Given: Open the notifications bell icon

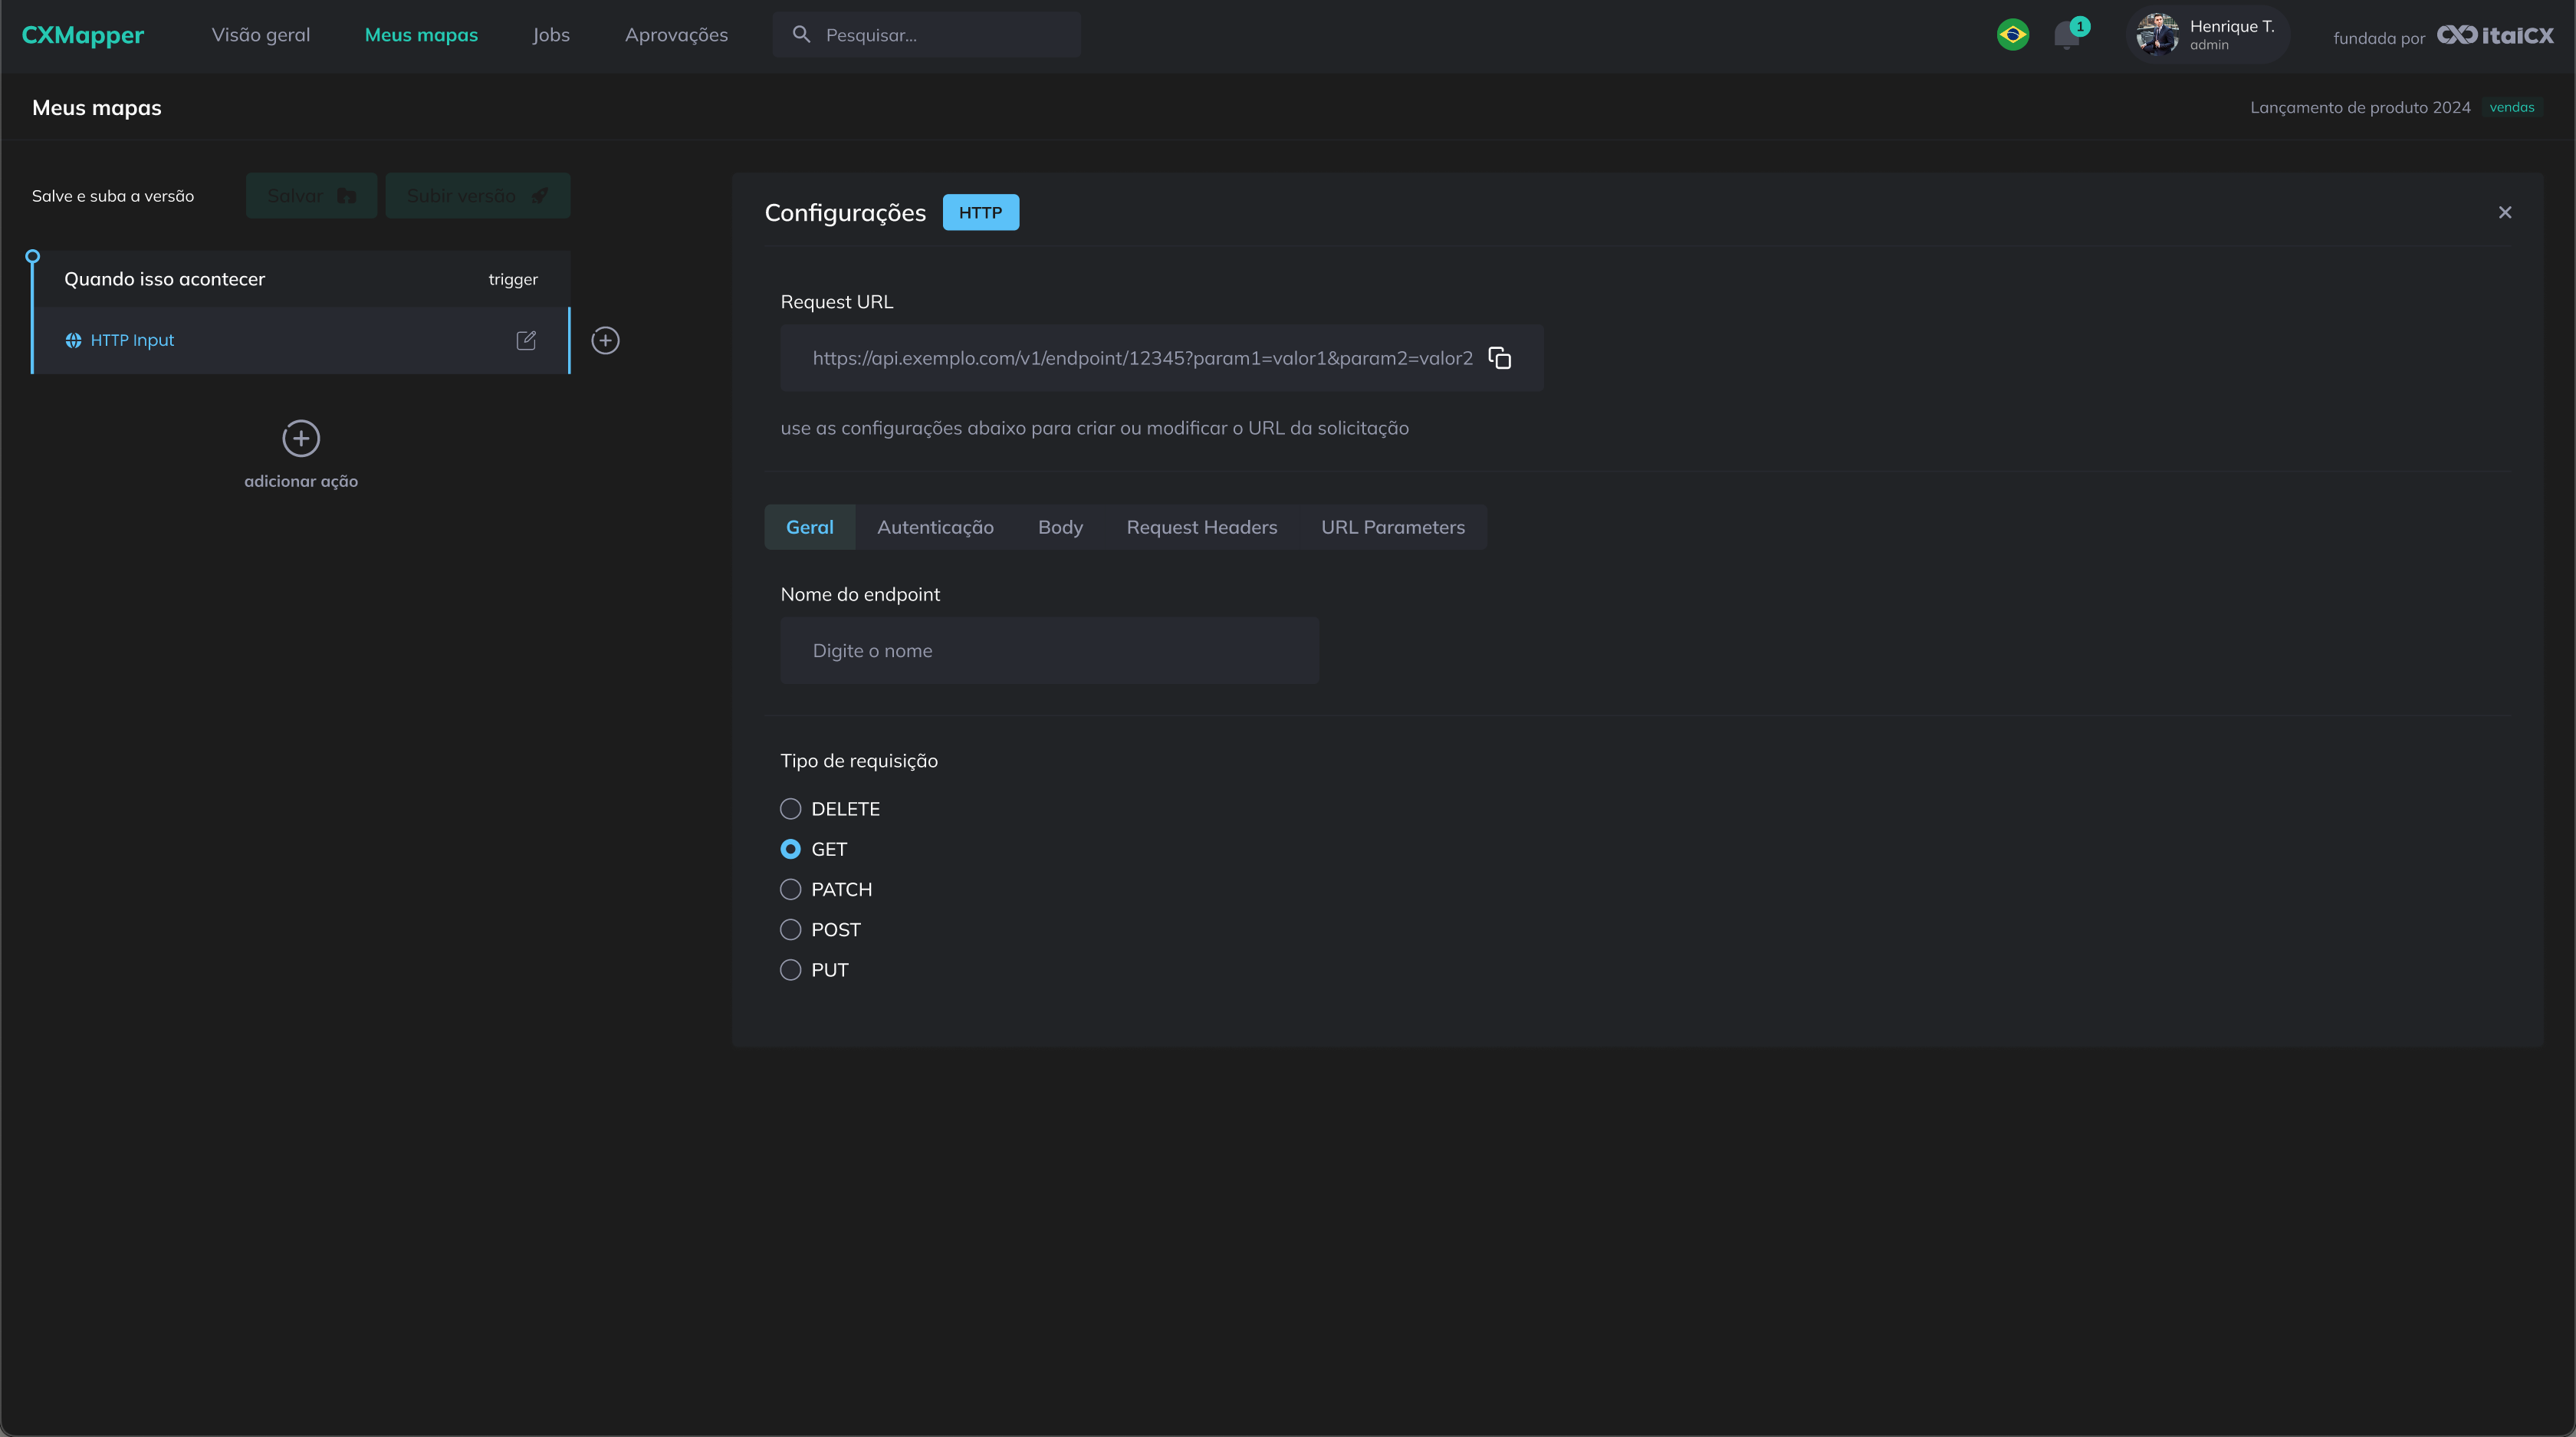Looking at the screenshot, I should pyautogui.click(x=2066, y=36).
